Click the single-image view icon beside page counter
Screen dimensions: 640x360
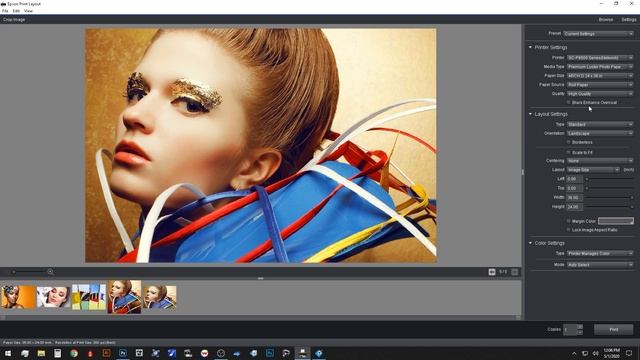click(x=492, y=272)
